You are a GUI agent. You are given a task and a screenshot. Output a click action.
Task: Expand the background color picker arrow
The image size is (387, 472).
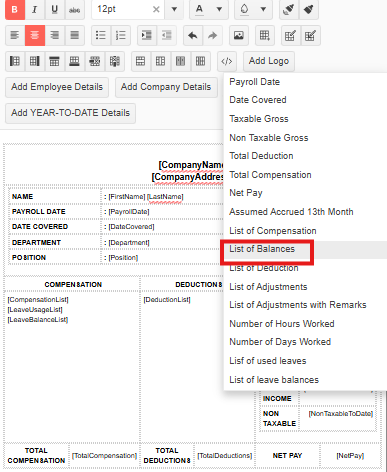[x=263, y=10]
